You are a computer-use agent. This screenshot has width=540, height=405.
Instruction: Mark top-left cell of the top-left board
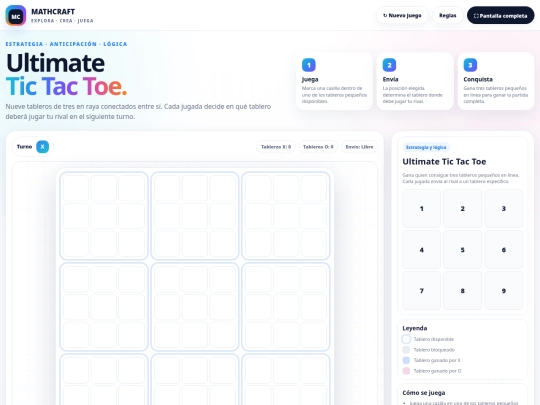point(76,188)
